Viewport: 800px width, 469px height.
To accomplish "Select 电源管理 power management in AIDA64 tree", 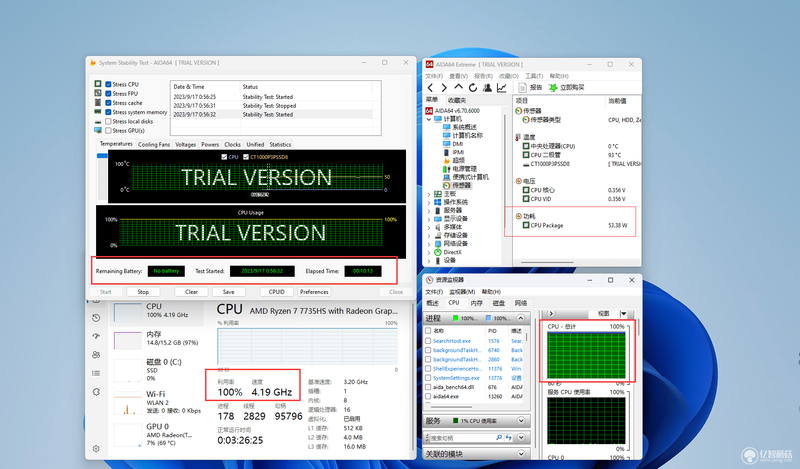I will 460,168.
